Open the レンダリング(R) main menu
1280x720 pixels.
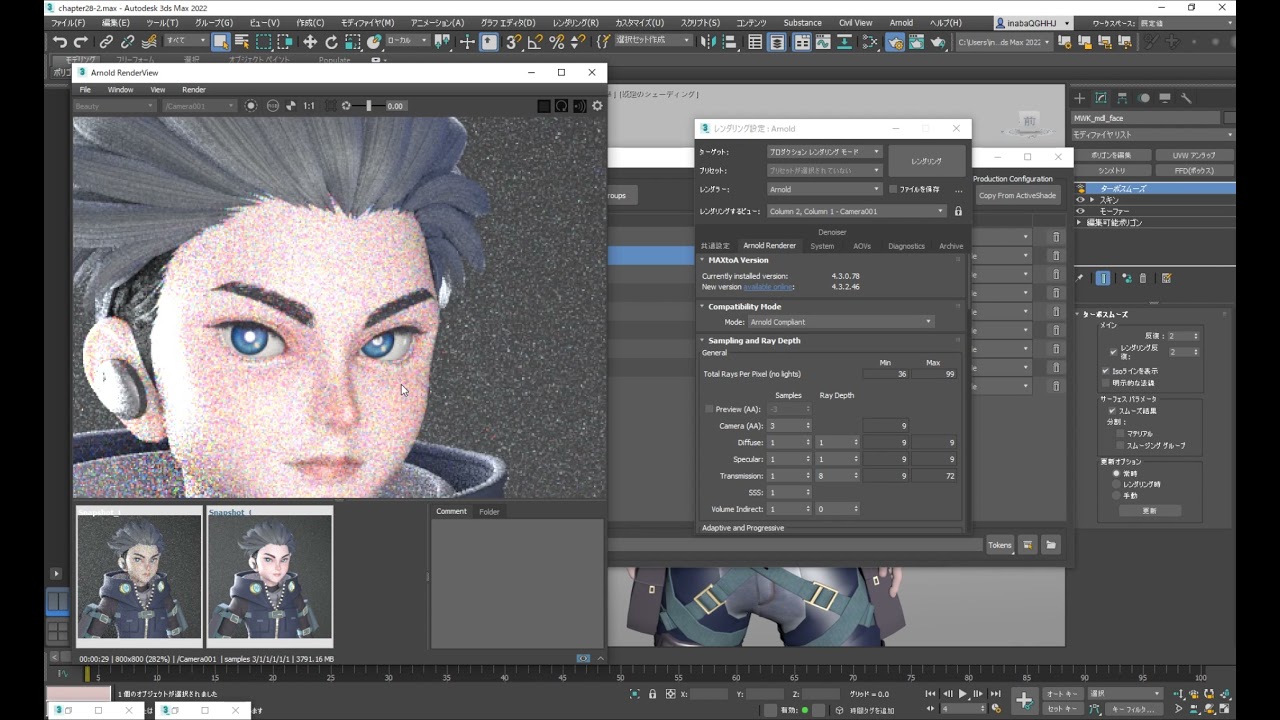[x=576, y=23]
